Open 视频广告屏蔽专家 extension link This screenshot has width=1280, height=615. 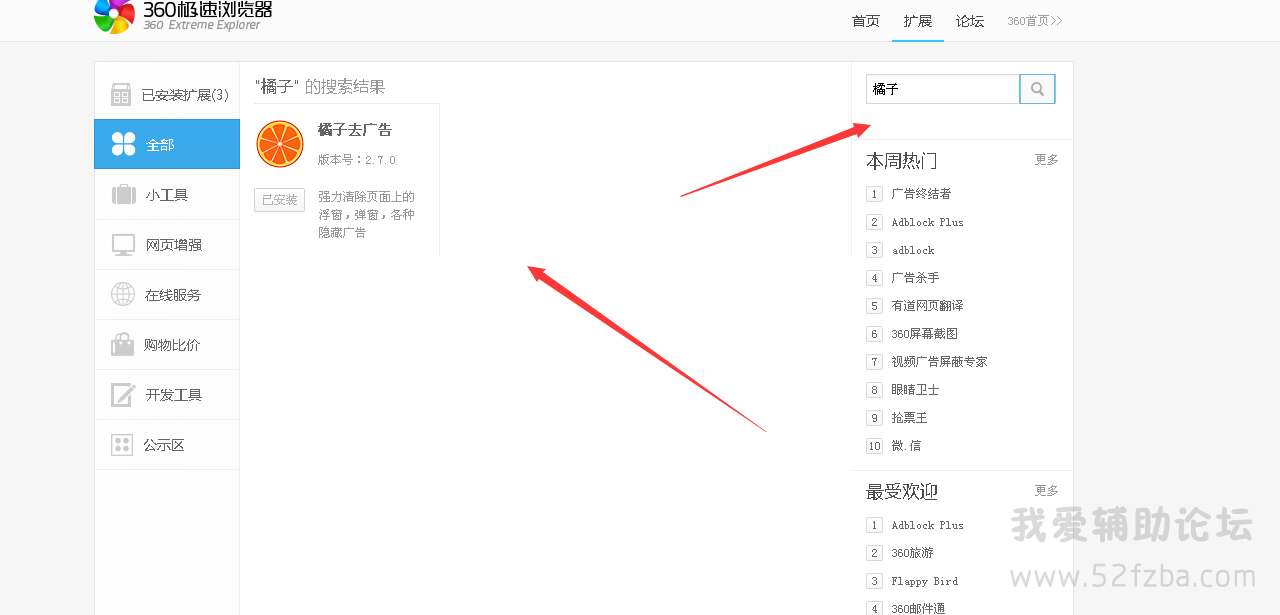(939, 362)
